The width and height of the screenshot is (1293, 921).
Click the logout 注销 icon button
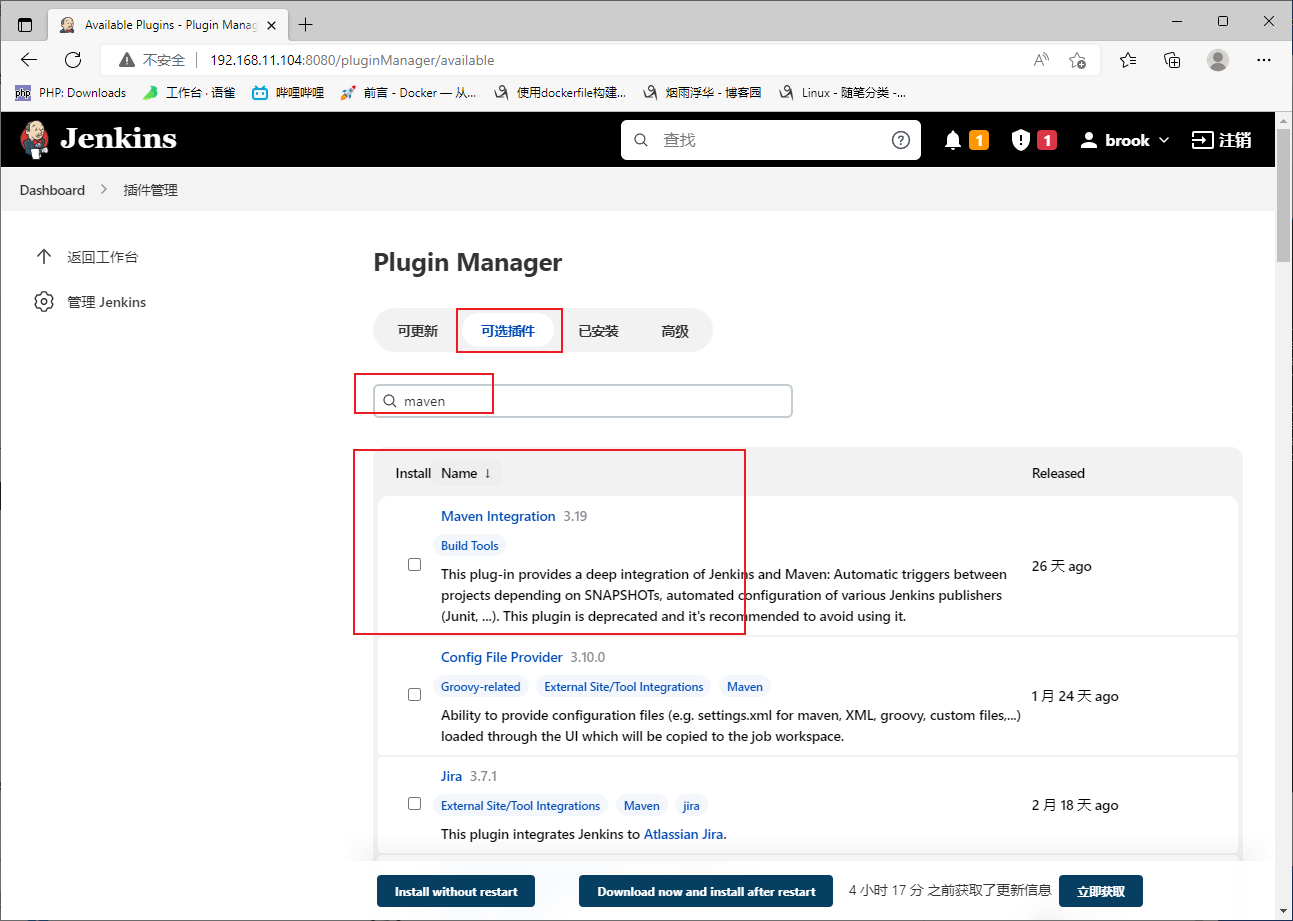[1222, 140]
